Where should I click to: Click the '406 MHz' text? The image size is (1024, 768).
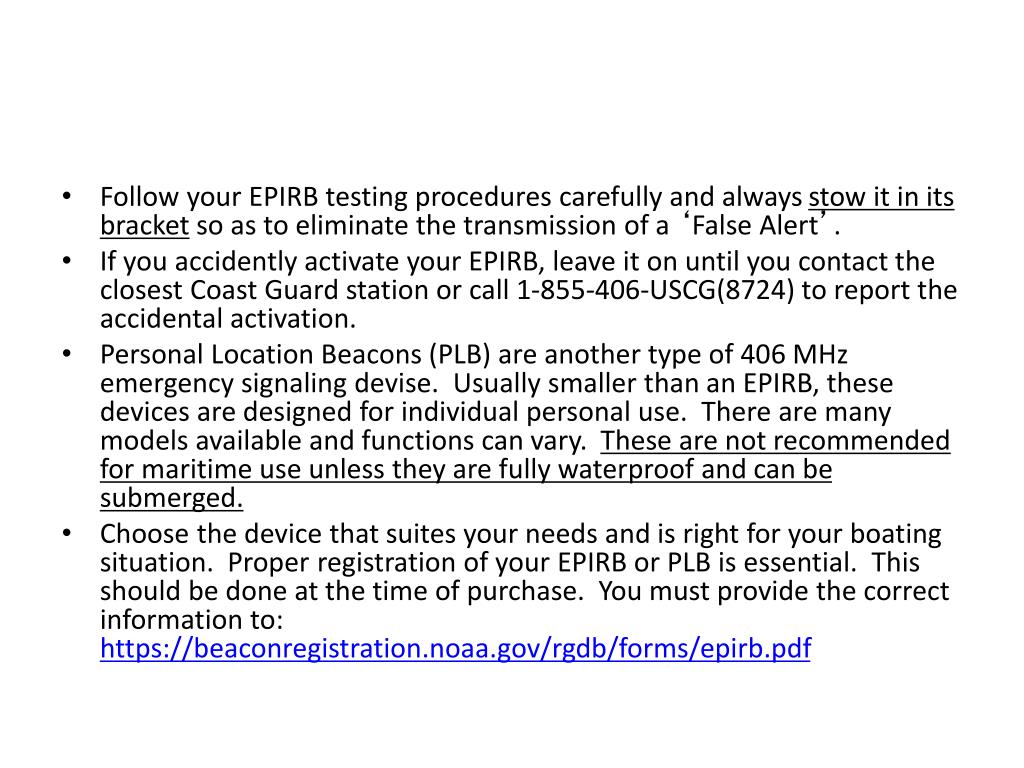[x=793, y=355]
